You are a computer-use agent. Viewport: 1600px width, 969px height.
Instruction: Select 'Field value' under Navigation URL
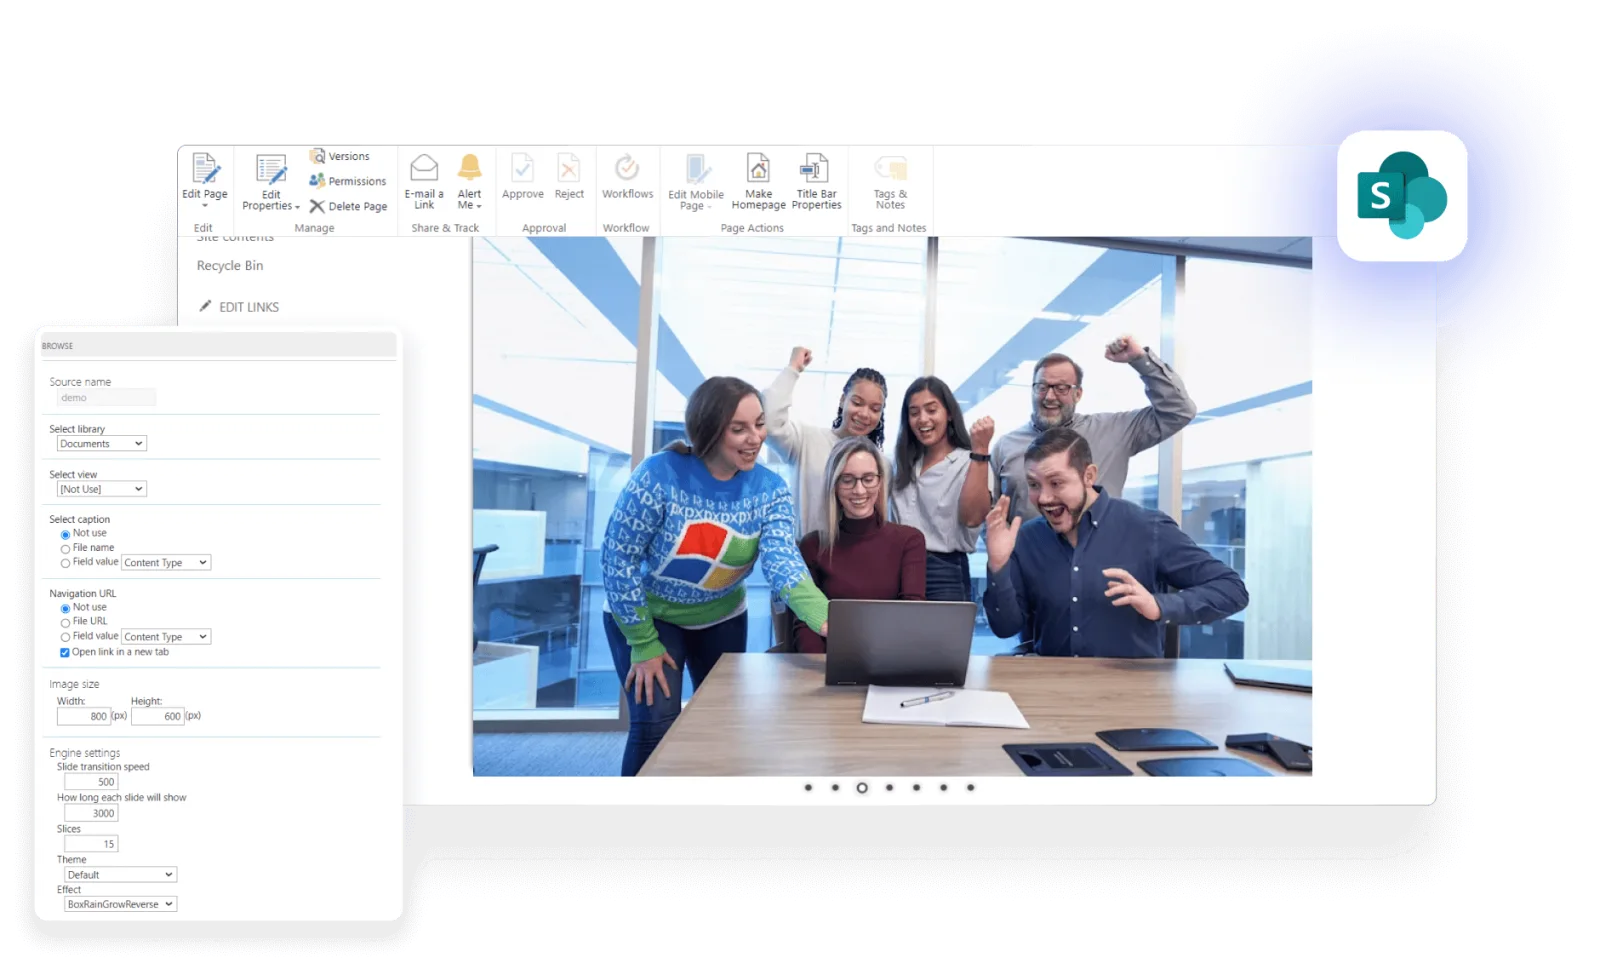click(65, 637)
